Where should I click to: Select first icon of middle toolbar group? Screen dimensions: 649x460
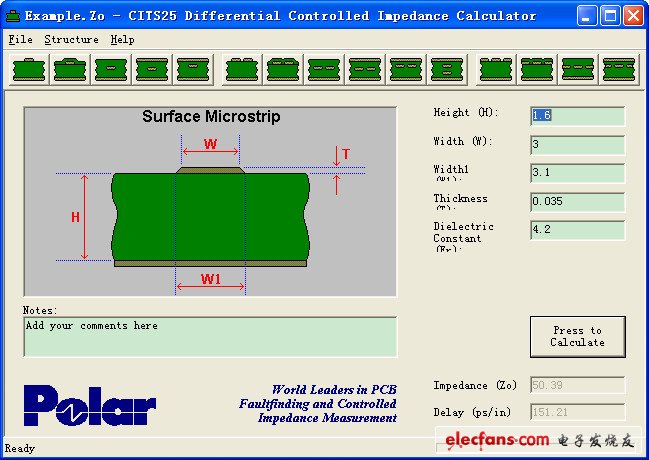[241, 69]
